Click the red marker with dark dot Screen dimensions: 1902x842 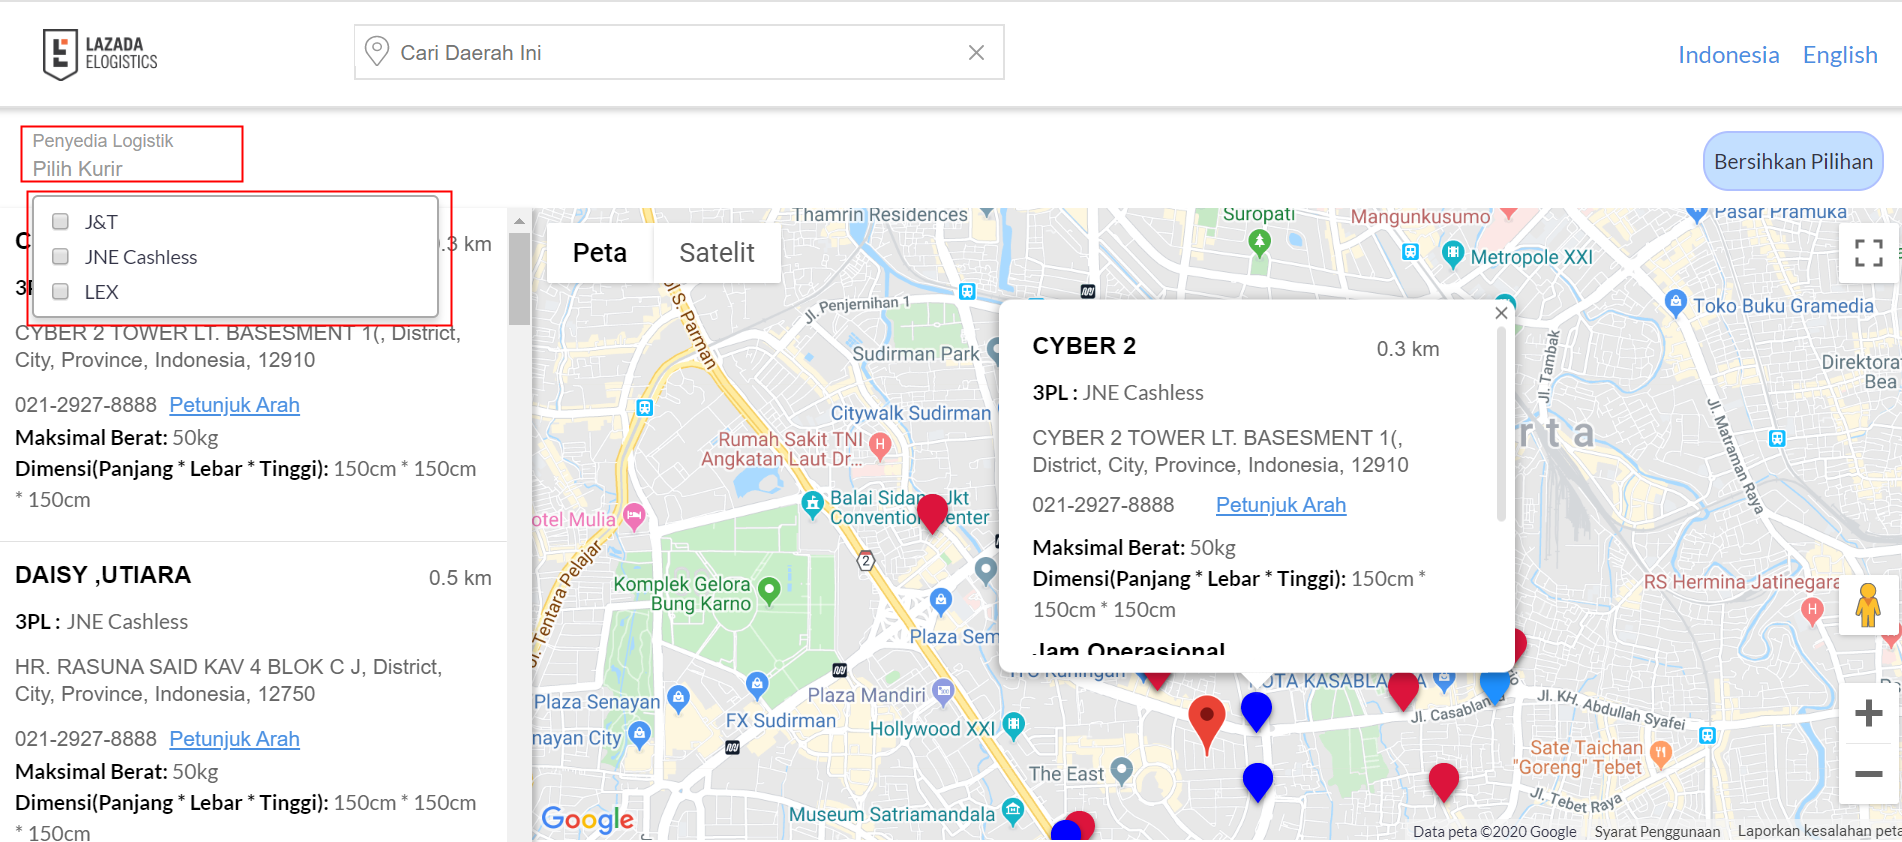click(x=1207, y=724)
